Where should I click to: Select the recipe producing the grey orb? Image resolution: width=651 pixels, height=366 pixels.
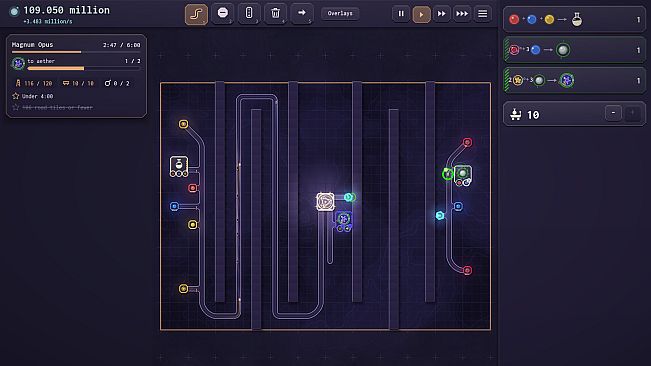pos(574,50)
